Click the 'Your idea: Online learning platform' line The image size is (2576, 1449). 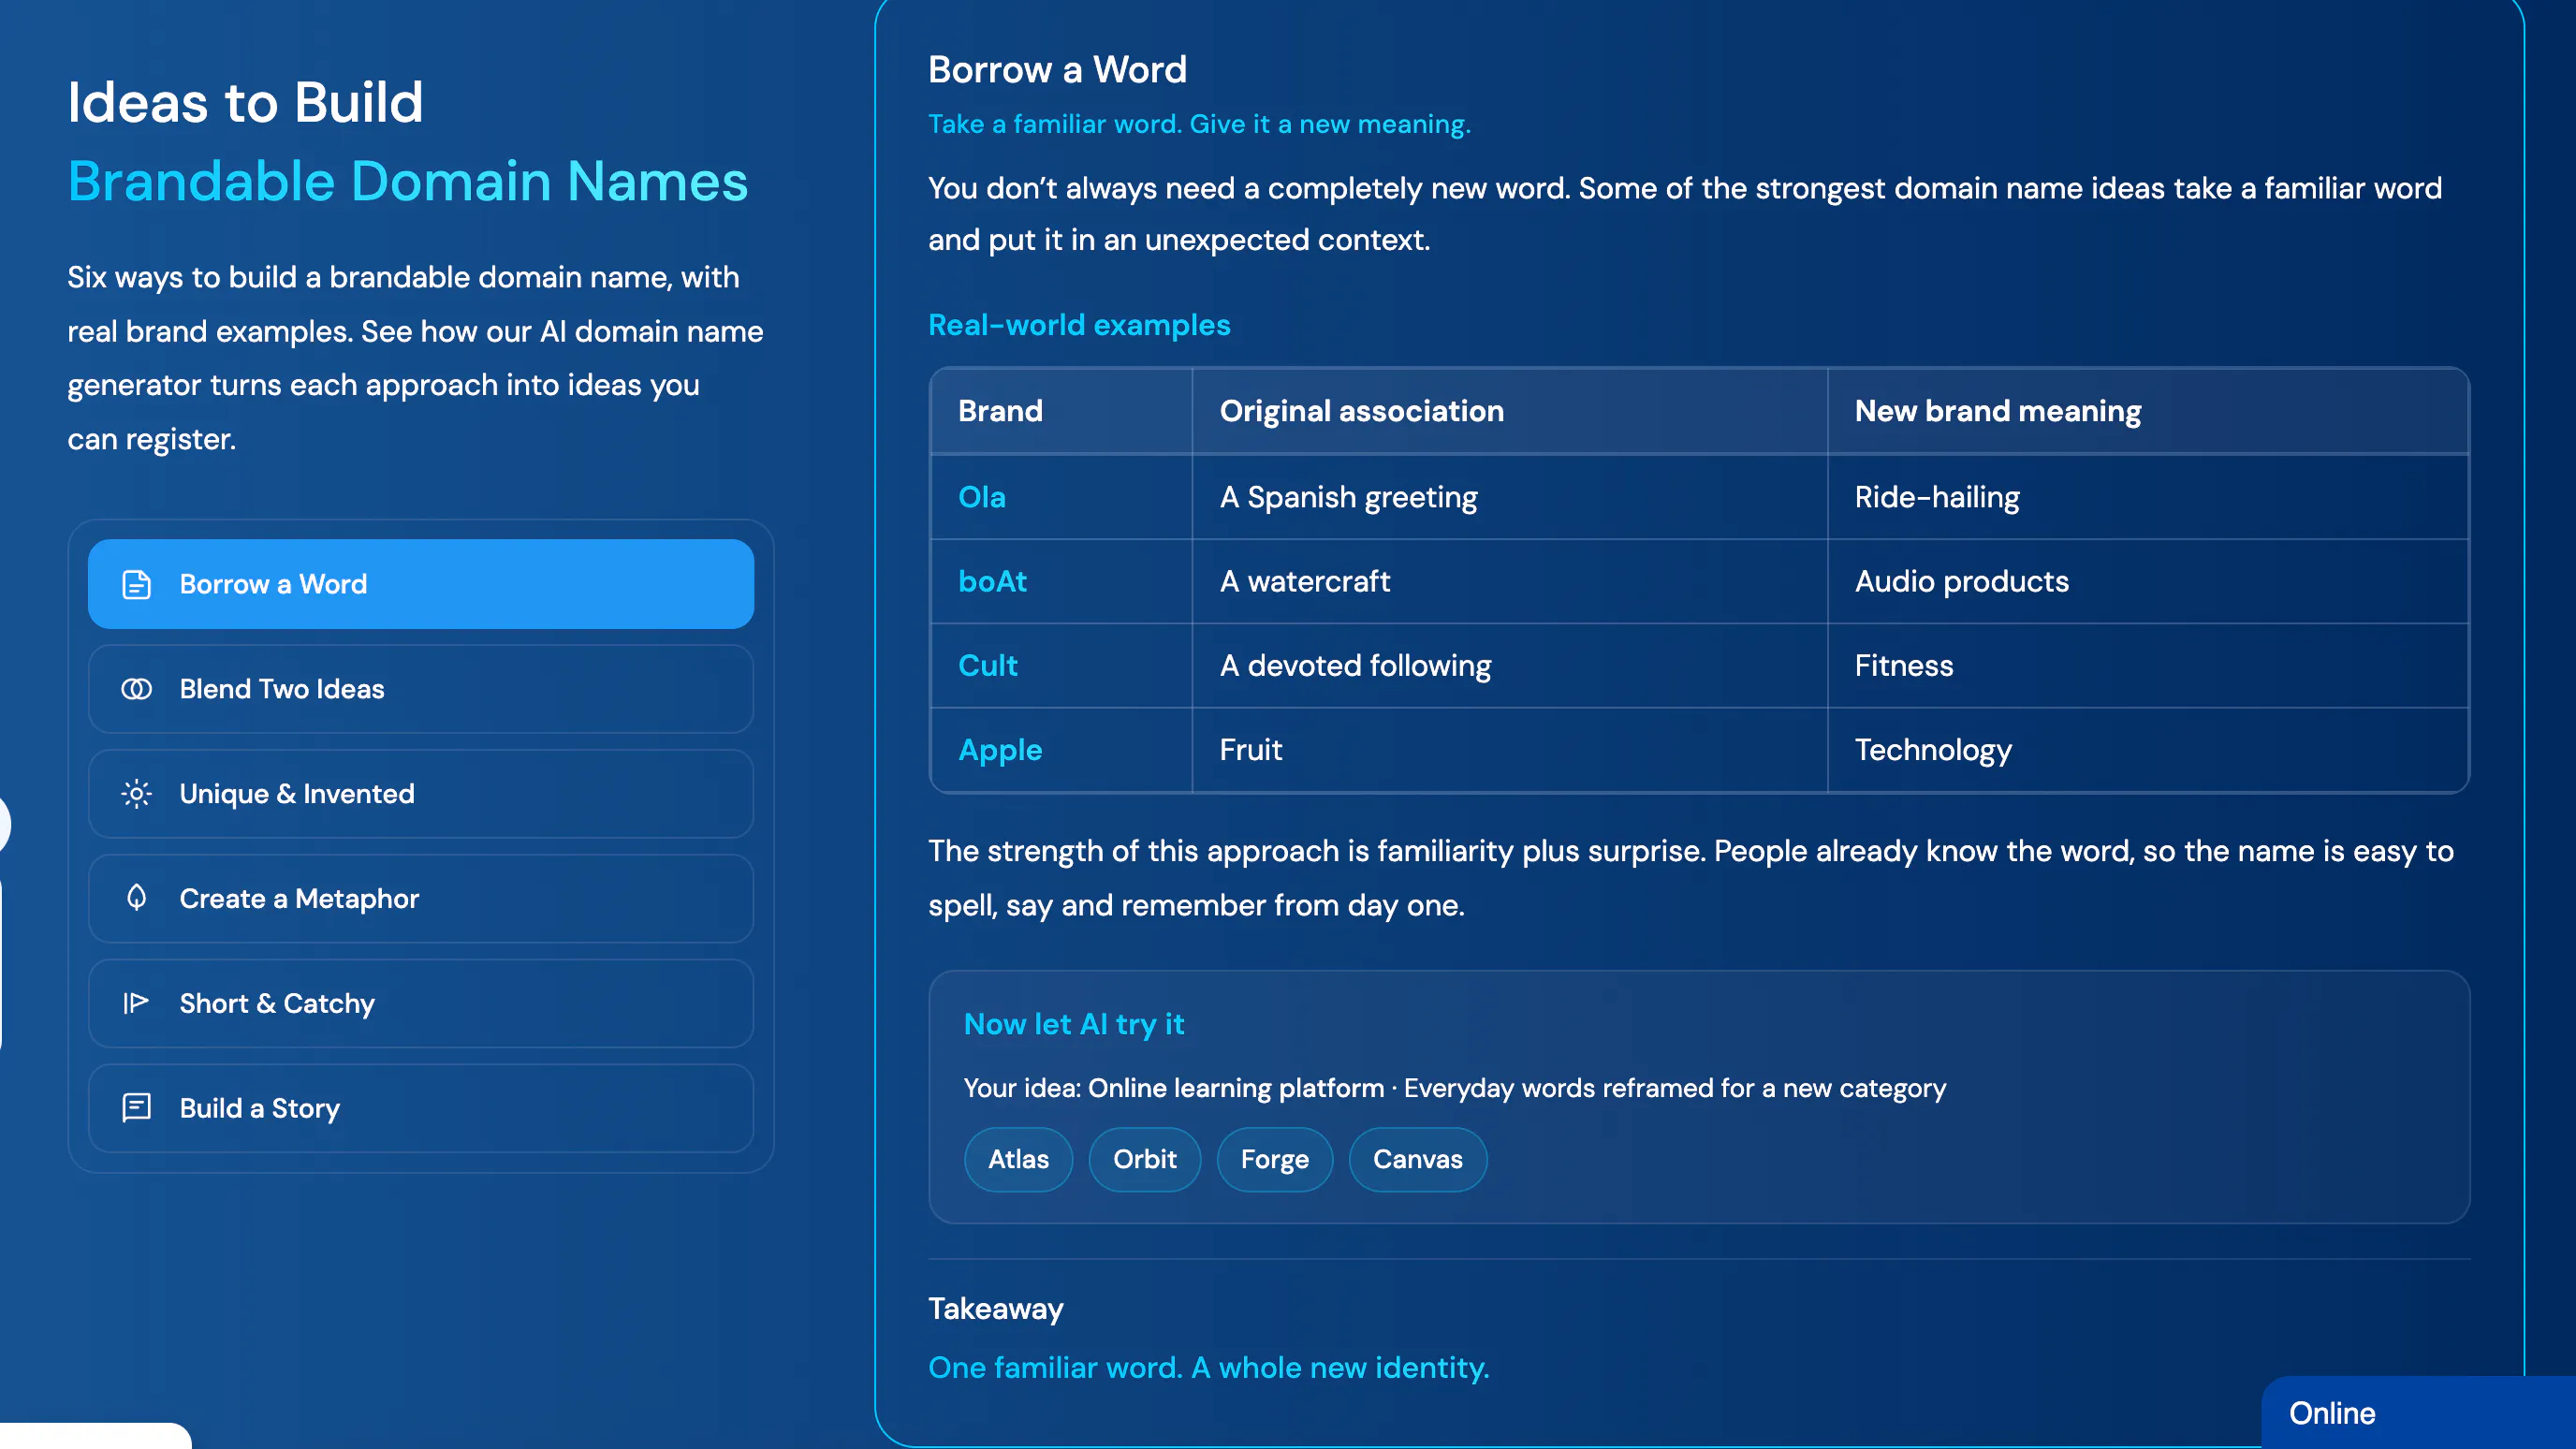[1454, 1088]
